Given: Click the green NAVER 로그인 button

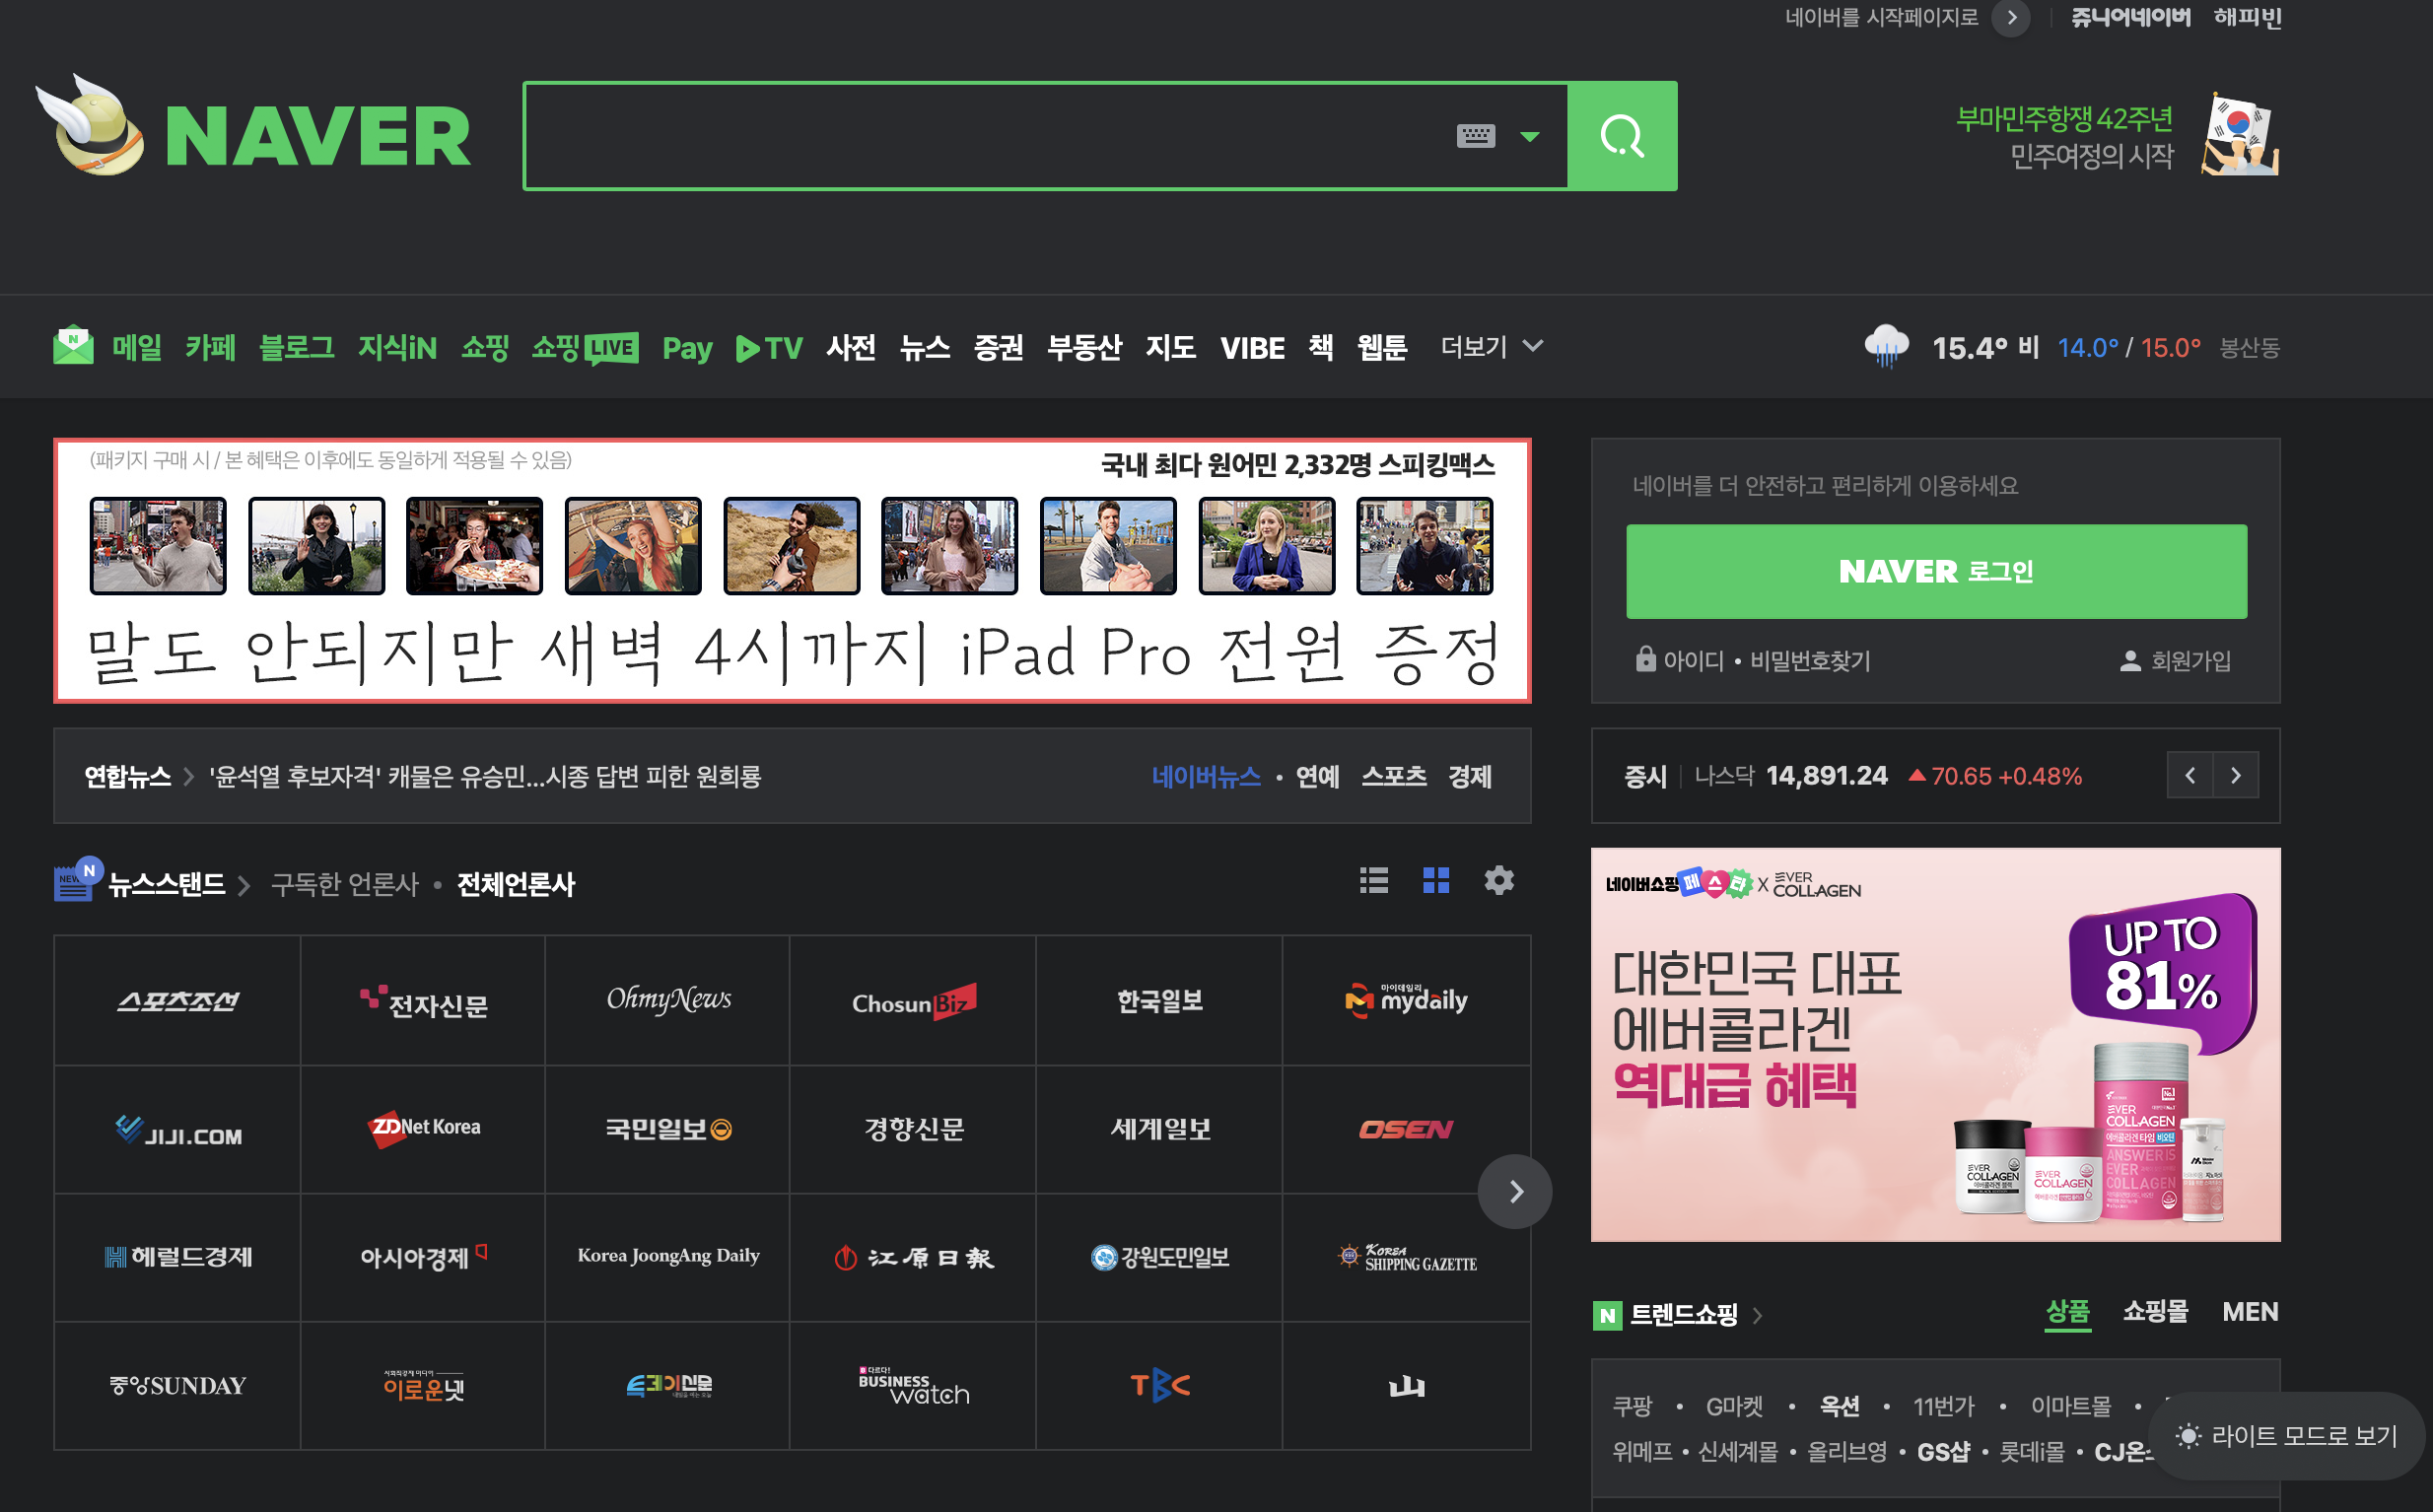Looking at the screenshot, I should [1935, 571].
